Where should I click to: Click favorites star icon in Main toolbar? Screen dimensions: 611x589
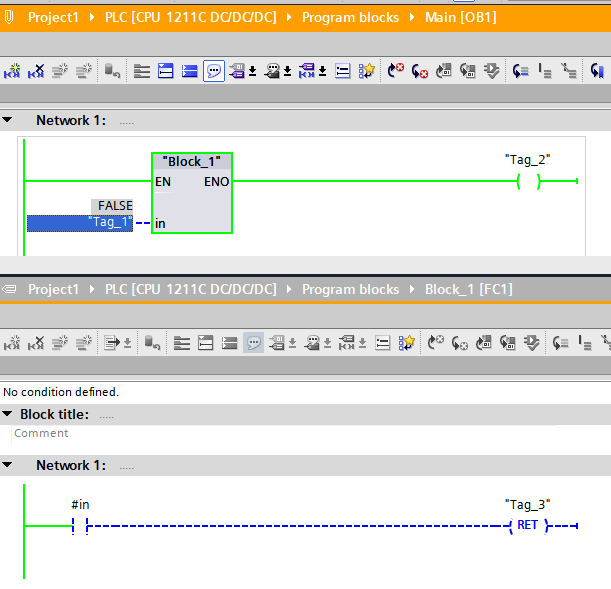(x=367, y=71)
